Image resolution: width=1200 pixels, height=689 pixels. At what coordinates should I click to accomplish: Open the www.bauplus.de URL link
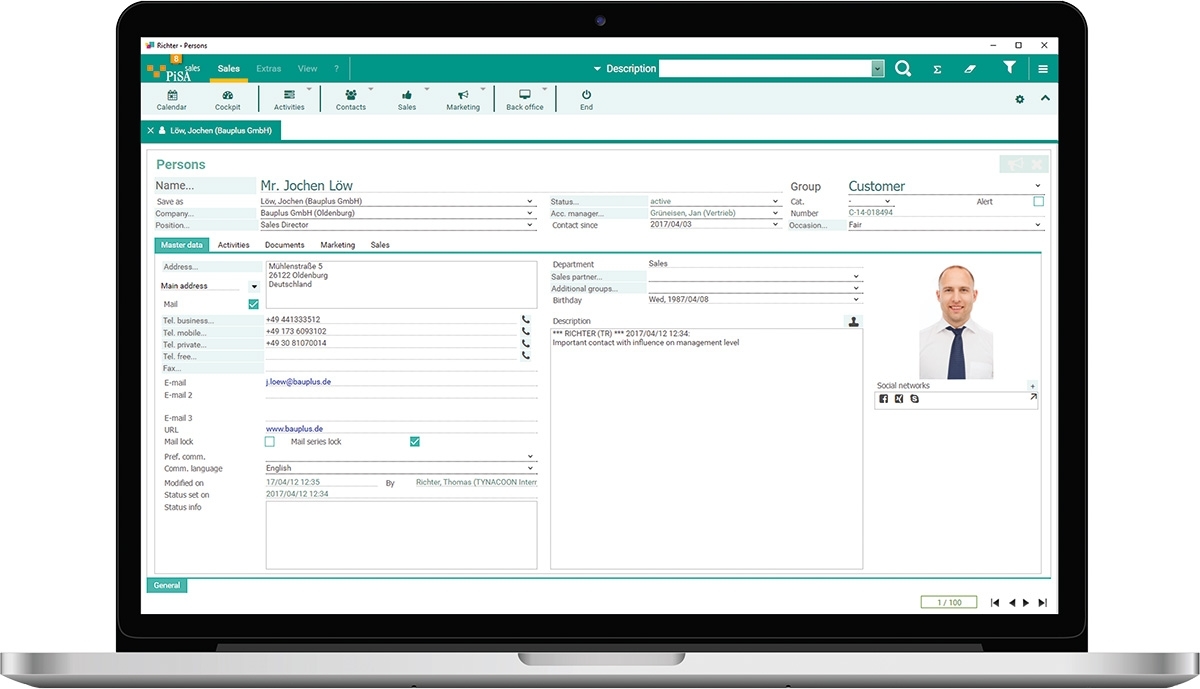pyautogui.click(x=294, y=429)
